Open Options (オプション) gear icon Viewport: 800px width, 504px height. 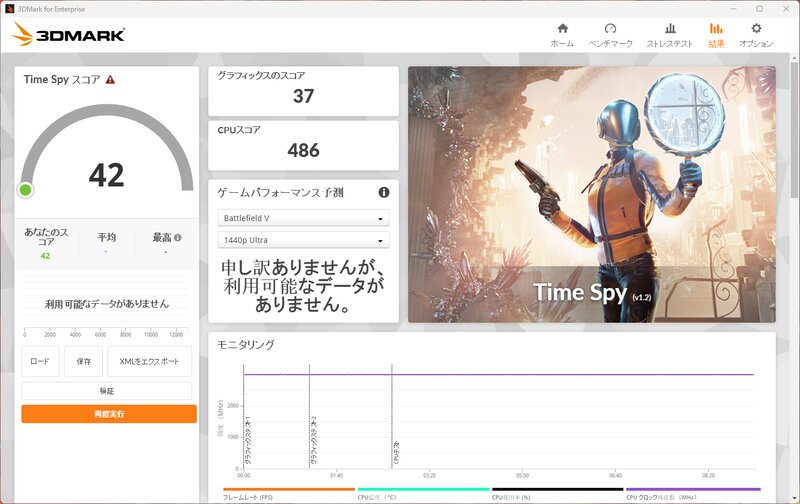(x=756, y=29)
